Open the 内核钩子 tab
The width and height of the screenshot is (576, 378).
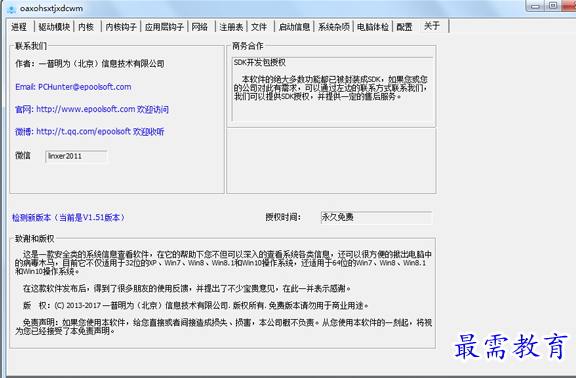click(x=121, y=27)
